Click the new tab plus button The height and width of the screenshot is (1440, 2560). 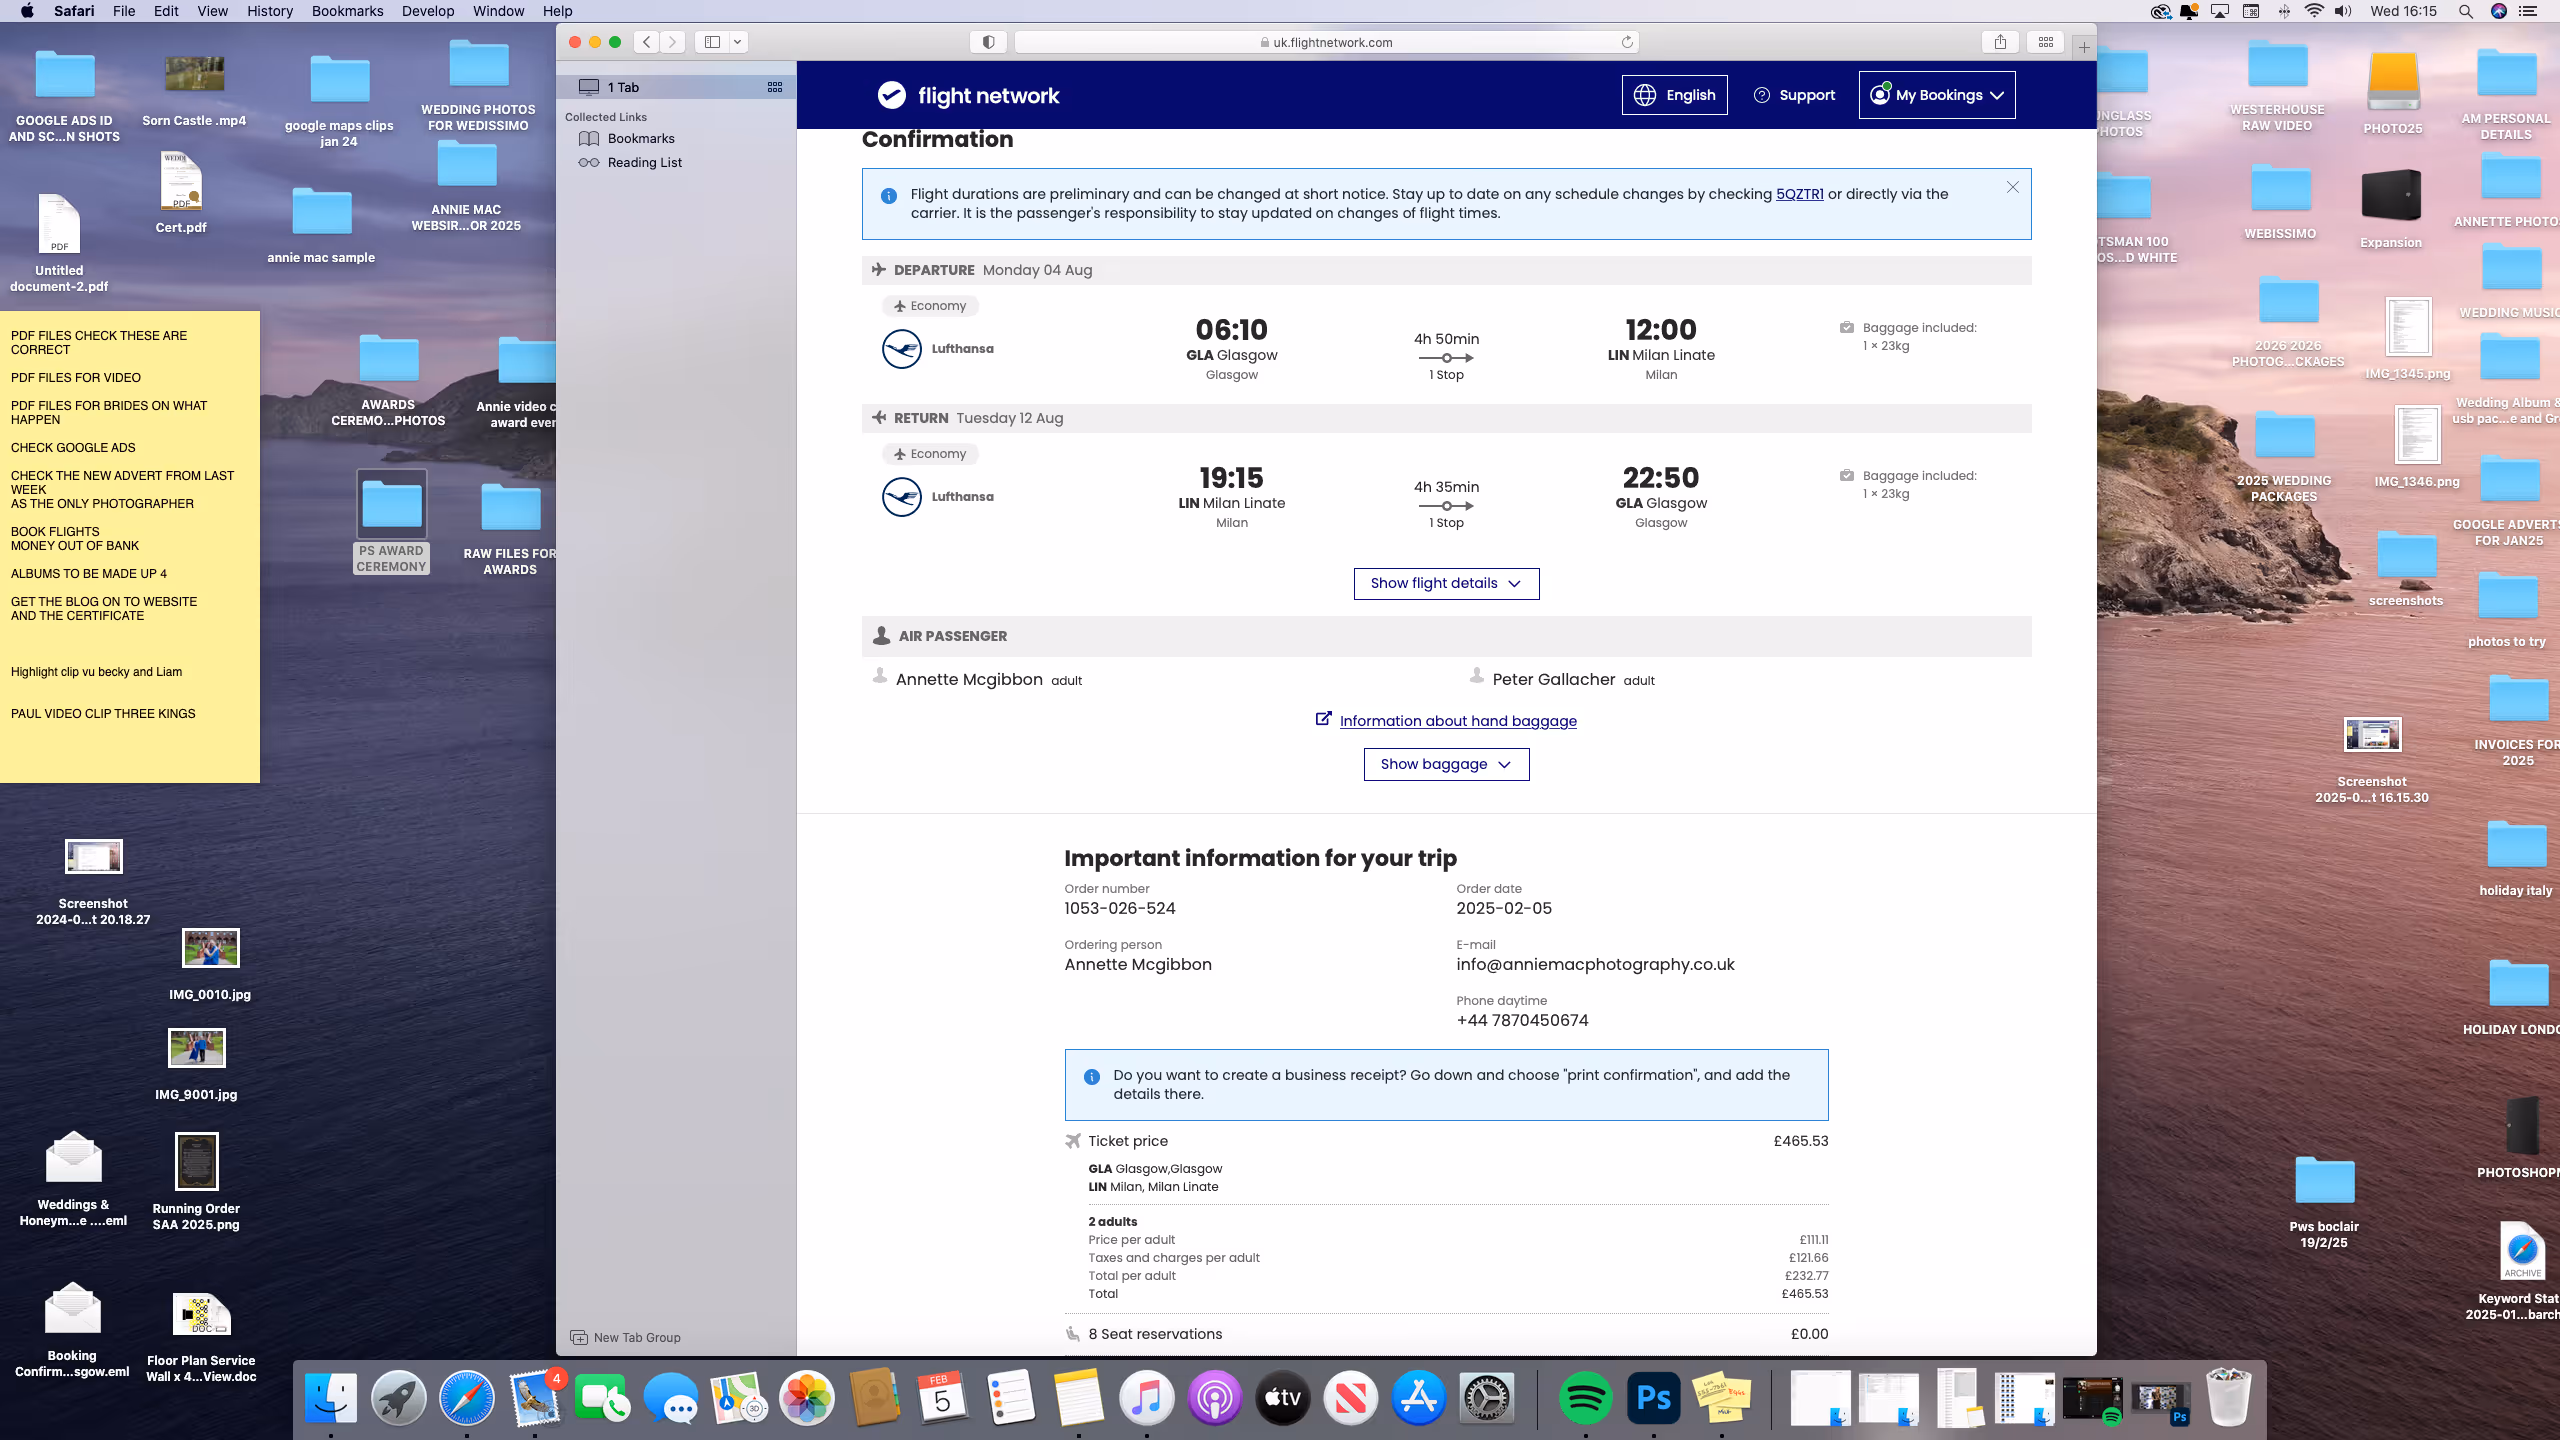click(x=2084, y=47)
